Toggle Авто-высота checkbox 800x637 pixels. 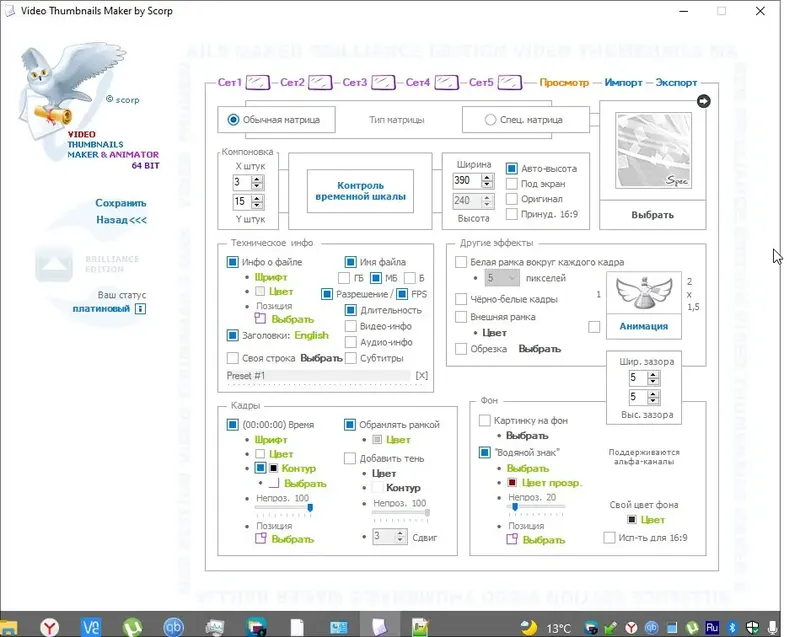click(511, 168)
